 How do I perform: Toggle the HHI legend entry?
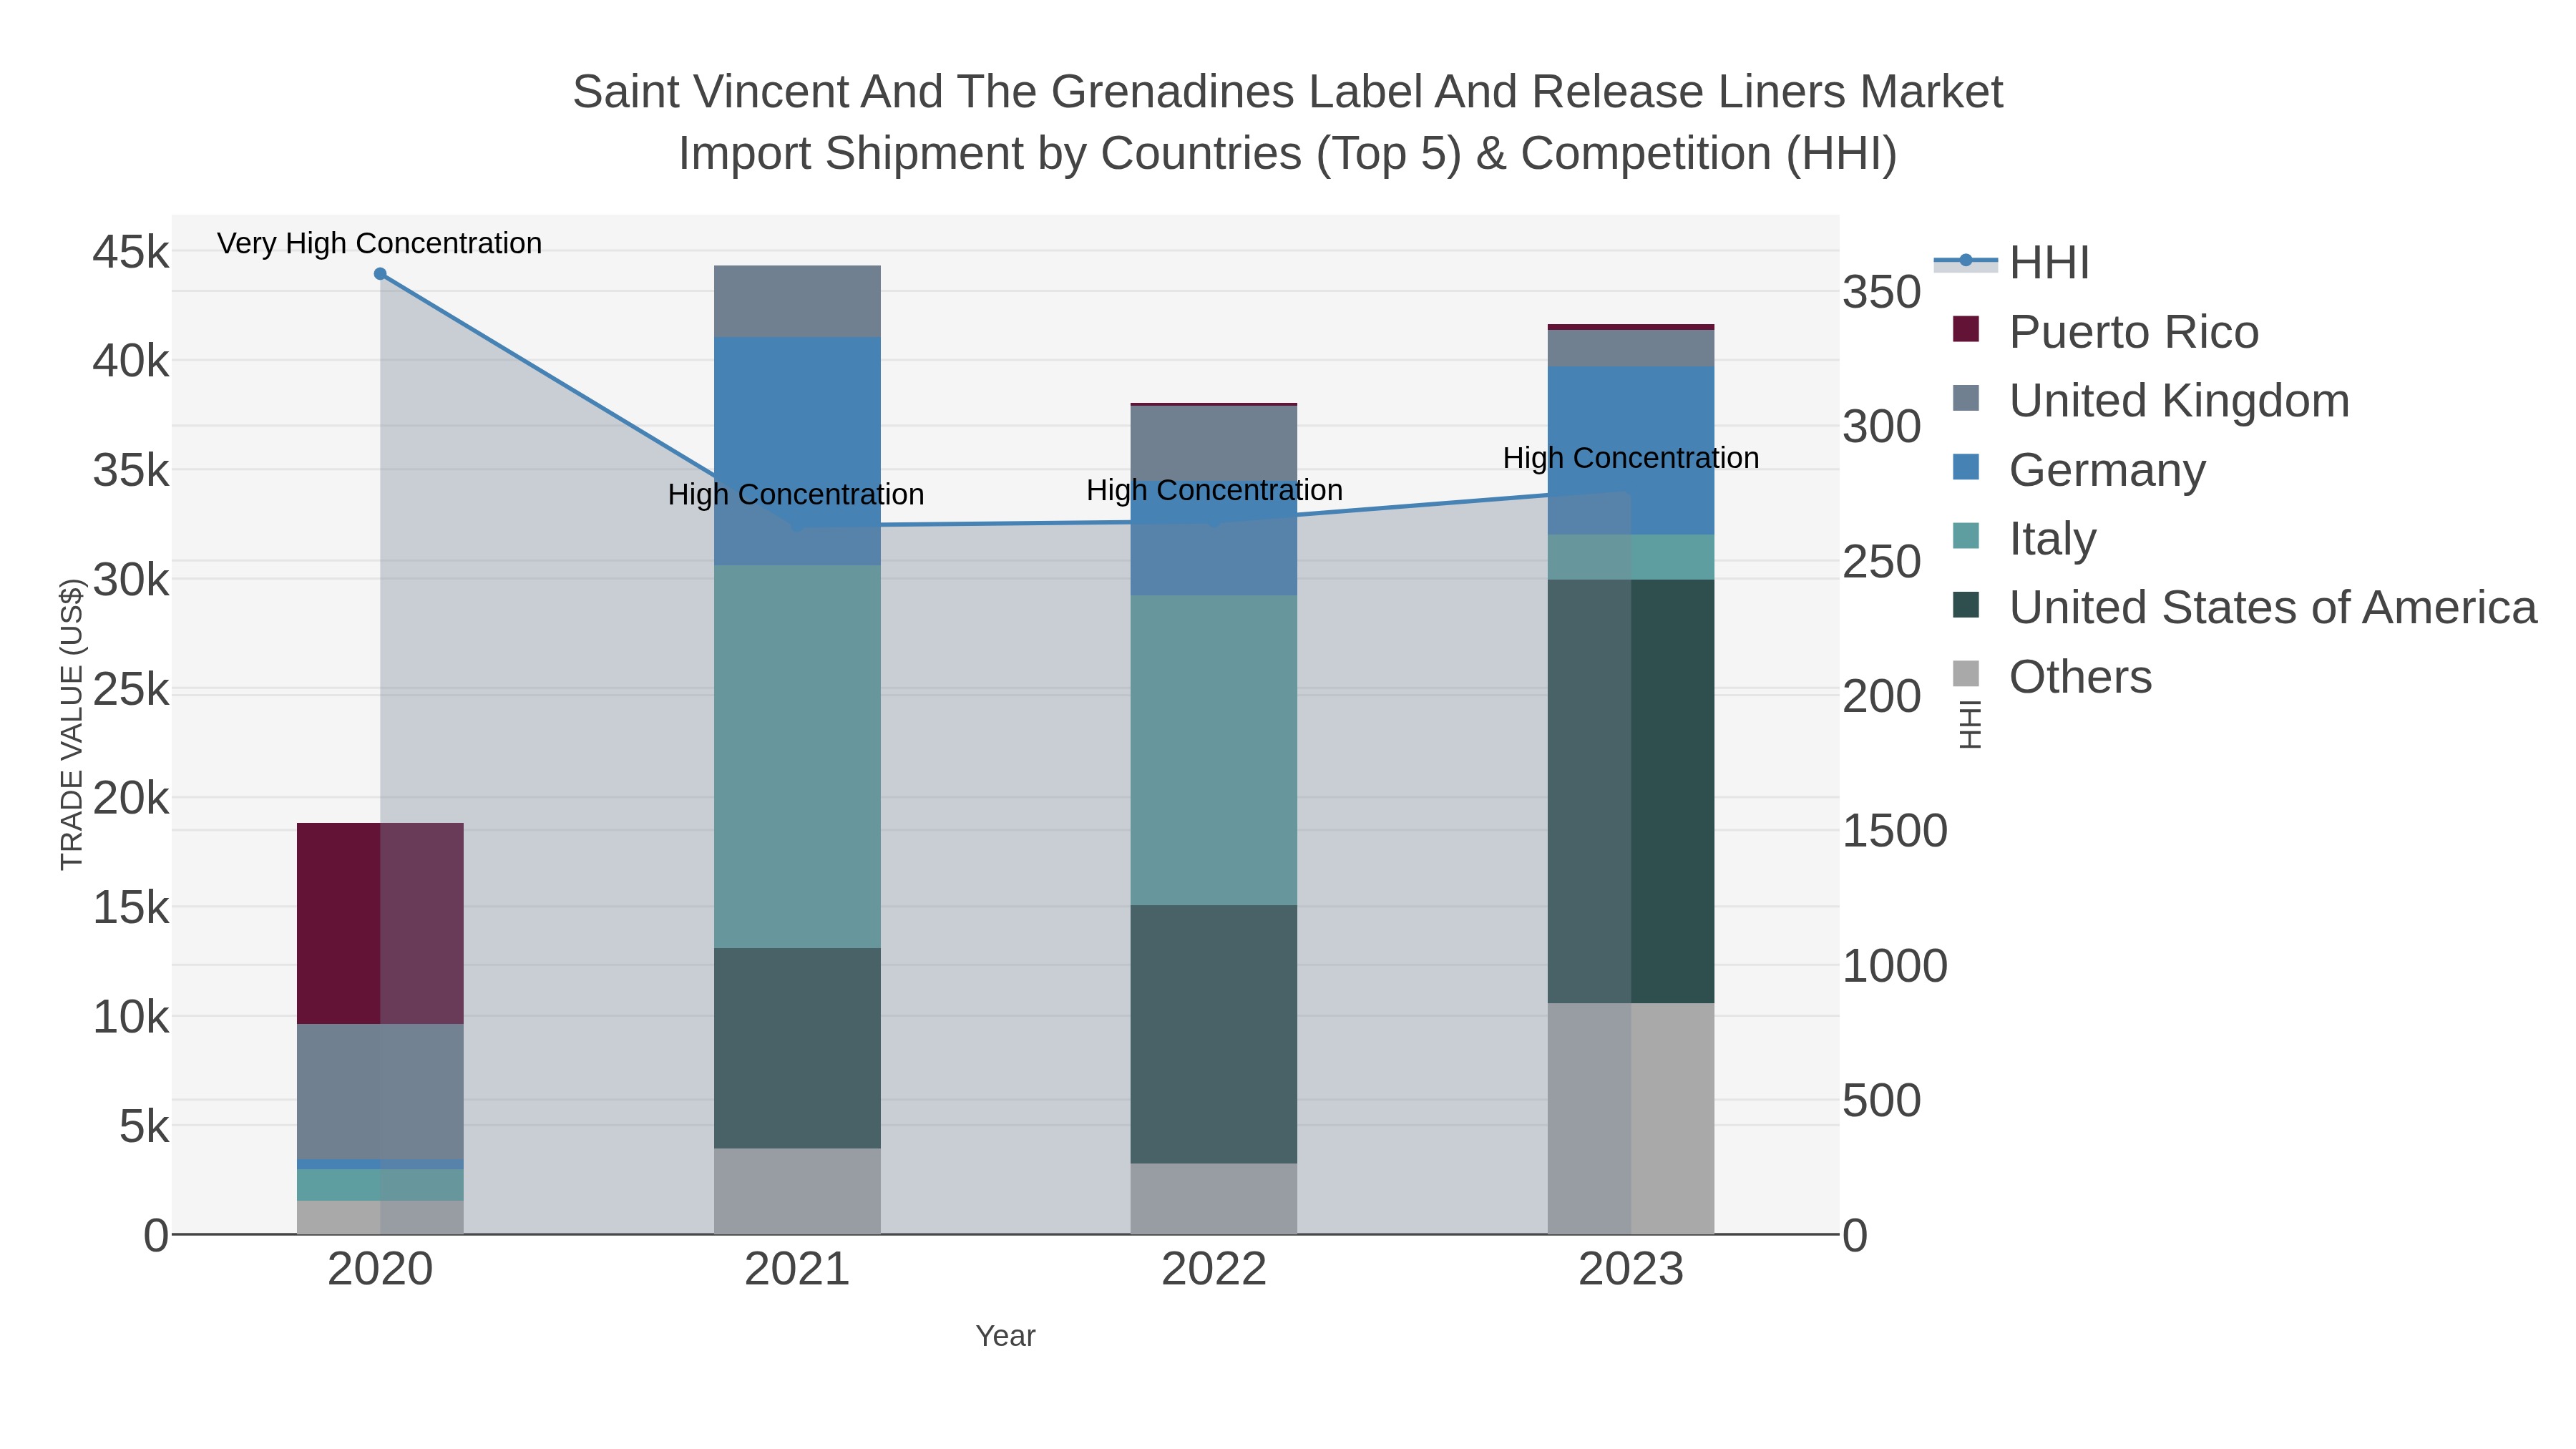[2012, 263]
